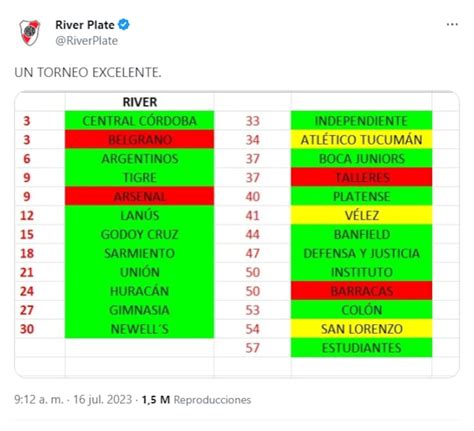
Task: Click the tweet timestamp 9:12 a. m.
Action: click(73, 399)
